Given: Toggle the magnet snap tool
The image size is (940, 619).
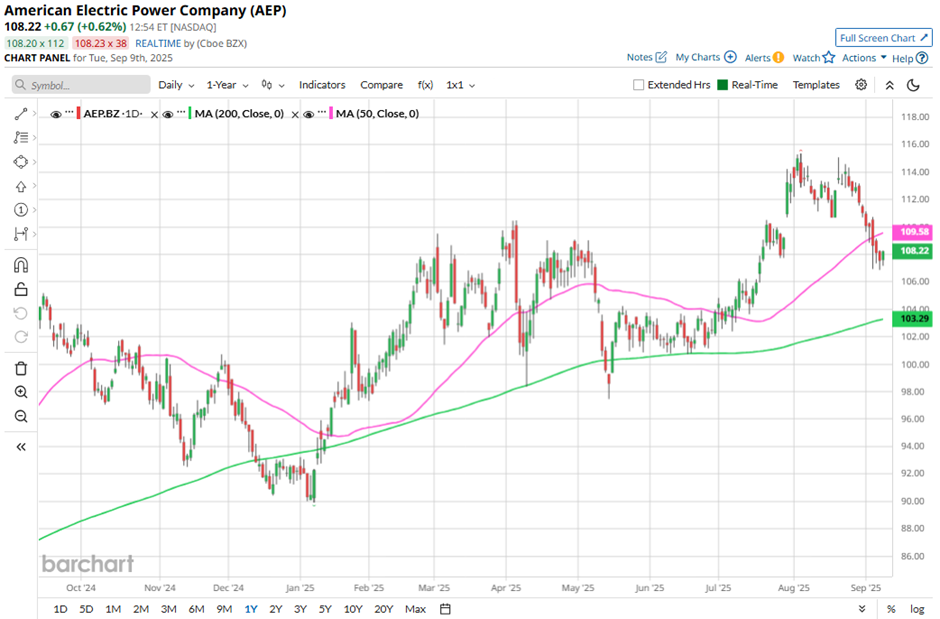Looking at the screenshot, I should (x=21, y=265).
